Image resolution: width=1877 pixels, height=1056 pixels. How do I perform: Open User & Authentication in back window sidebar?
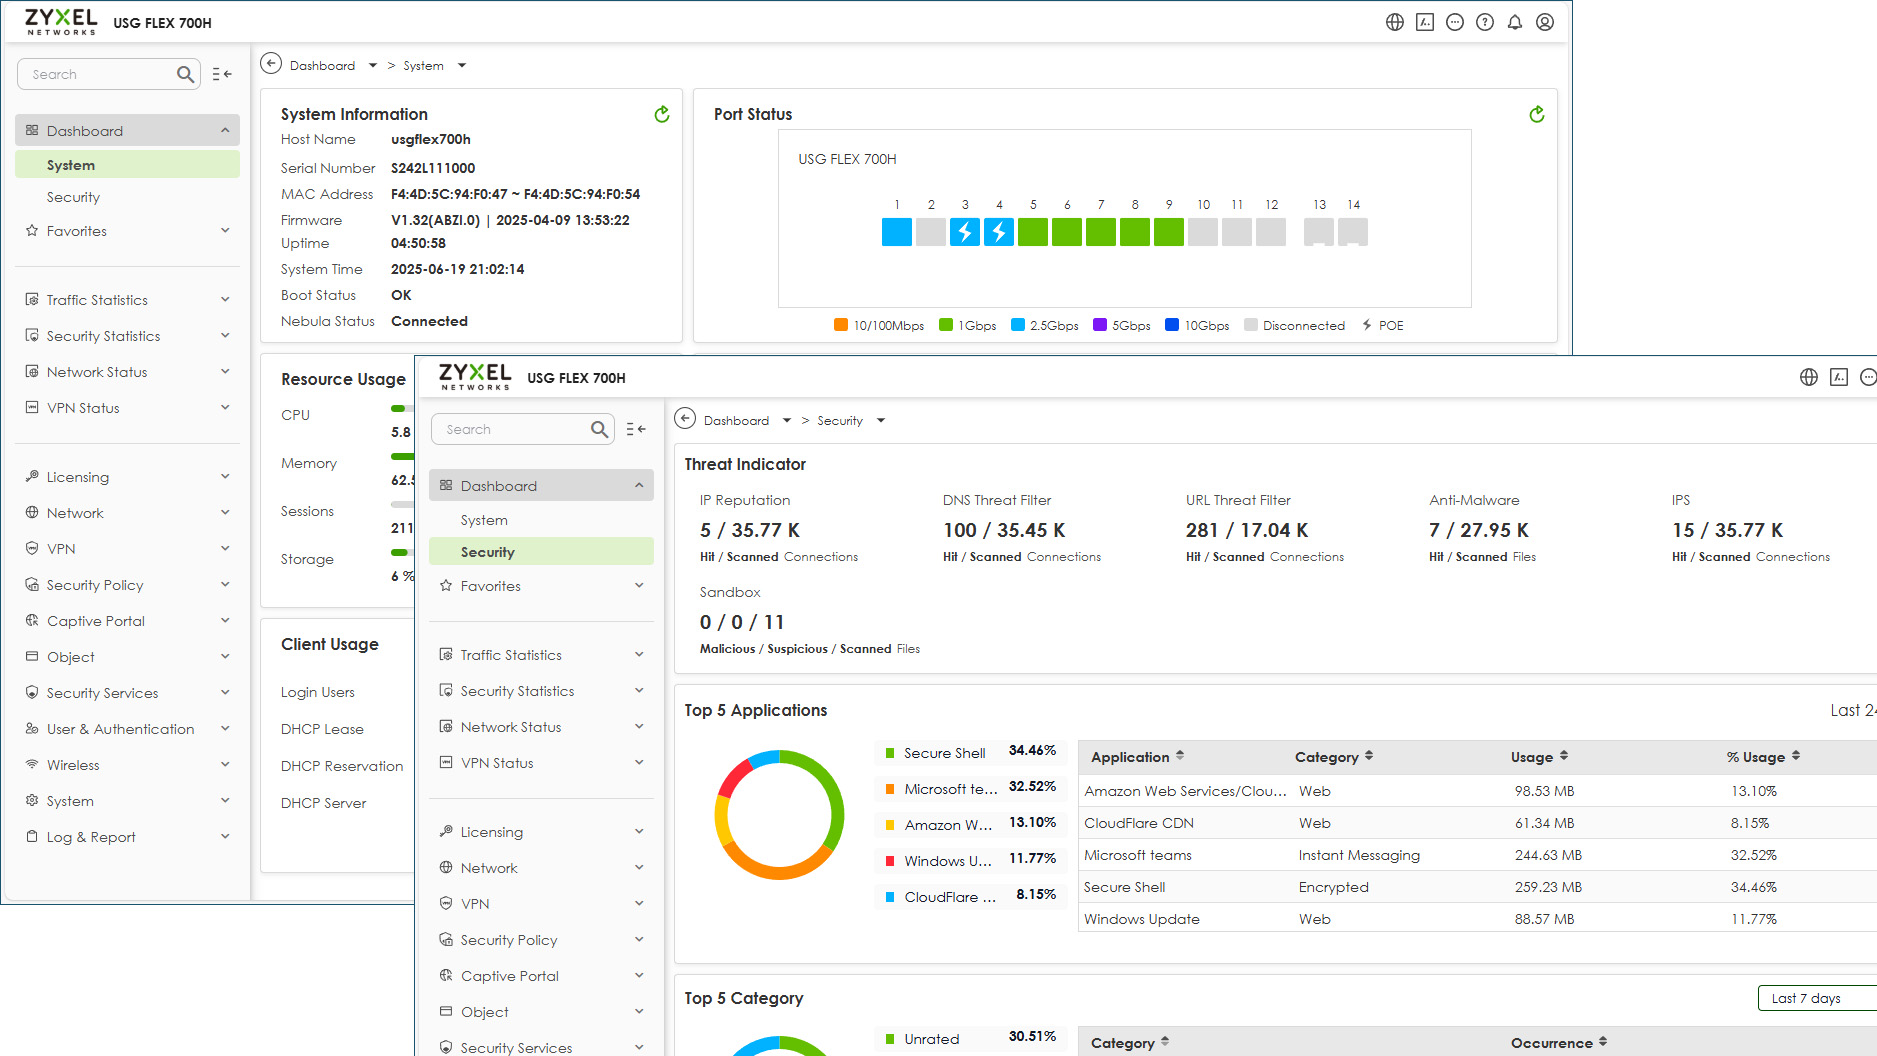point(127,729)
